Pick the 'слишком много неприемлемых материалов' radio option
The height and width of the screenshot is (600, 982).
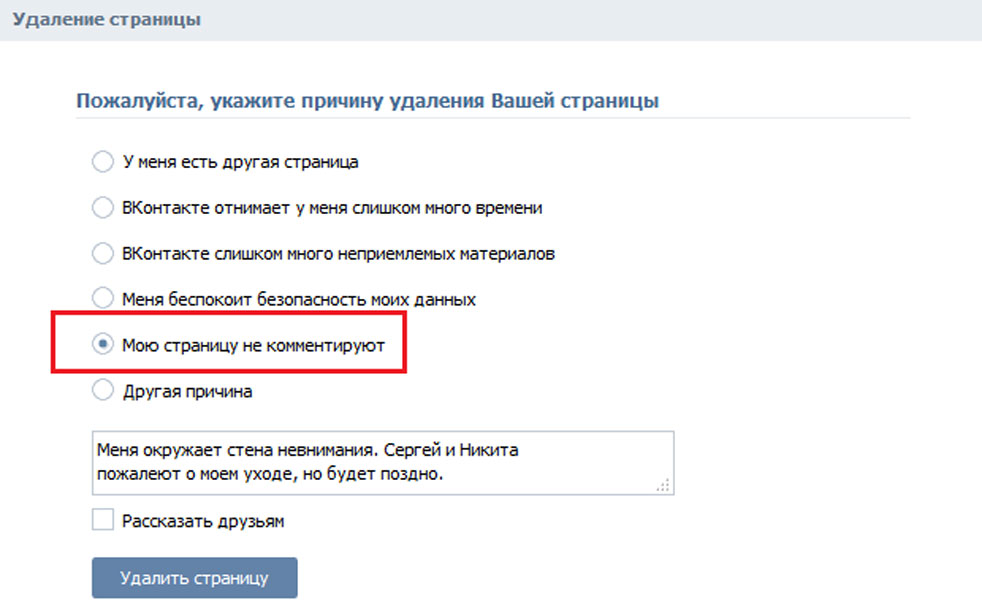[x=103, y=254]
